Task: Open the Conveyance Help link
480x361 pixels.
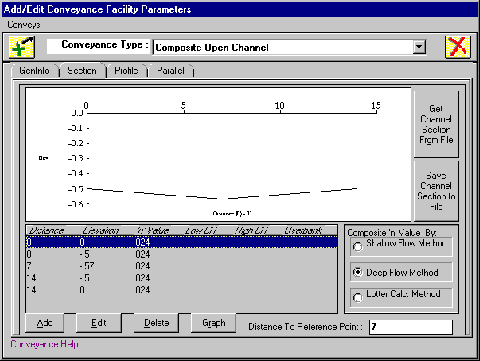Action: point(44,344)
